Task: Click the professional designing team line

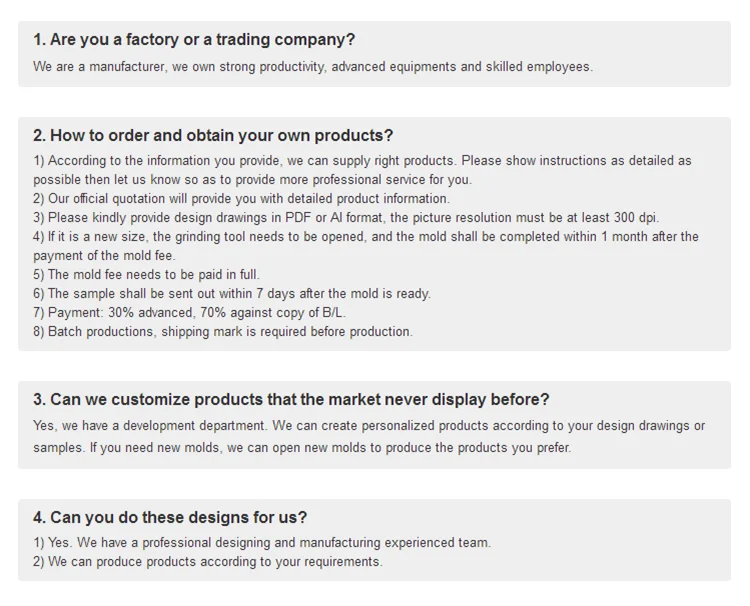Action: pos(262,542)
